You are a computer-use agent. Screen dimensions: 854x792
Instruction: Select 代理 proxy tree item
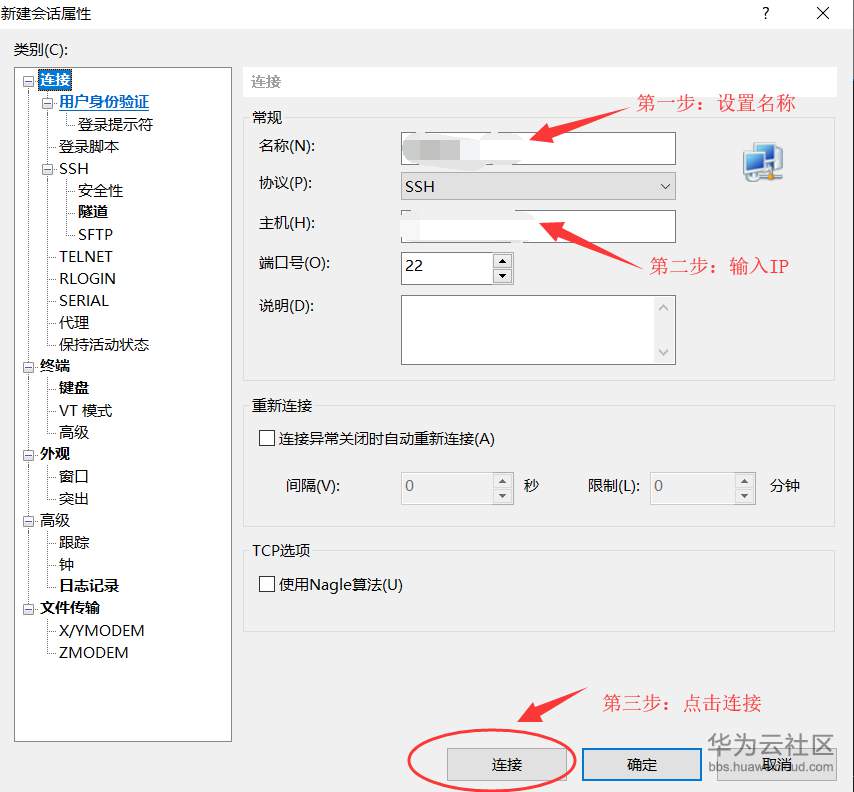tap(74, 322)
